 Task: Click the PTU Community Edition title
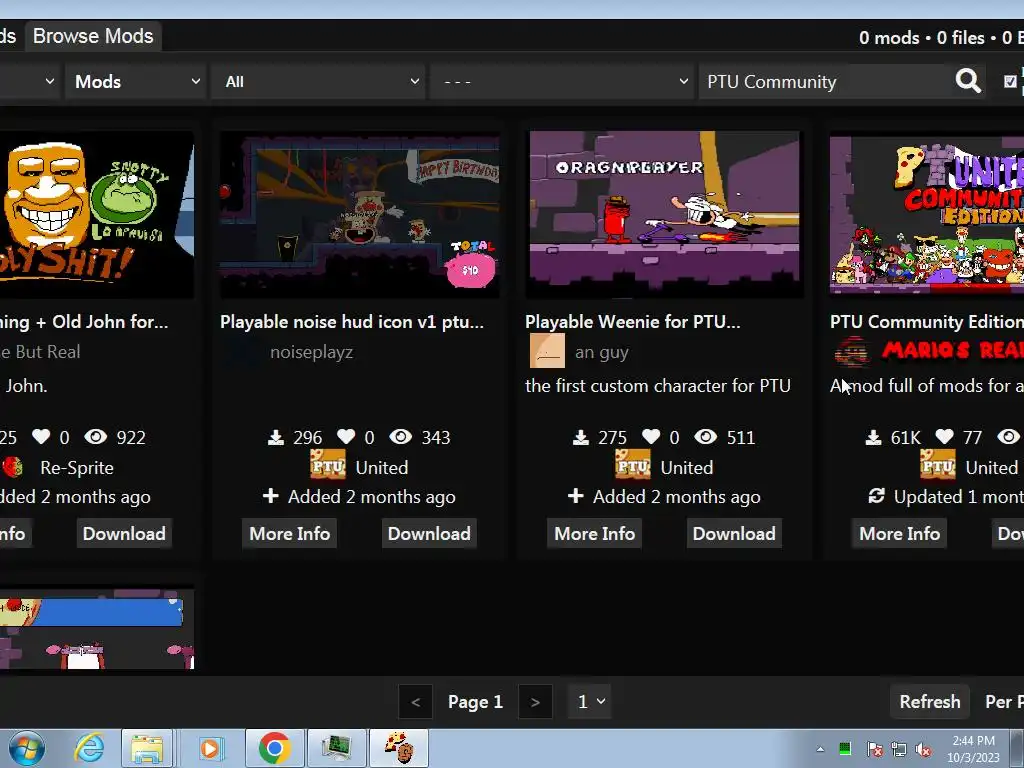pyautogui.click(x=927, y=321)
